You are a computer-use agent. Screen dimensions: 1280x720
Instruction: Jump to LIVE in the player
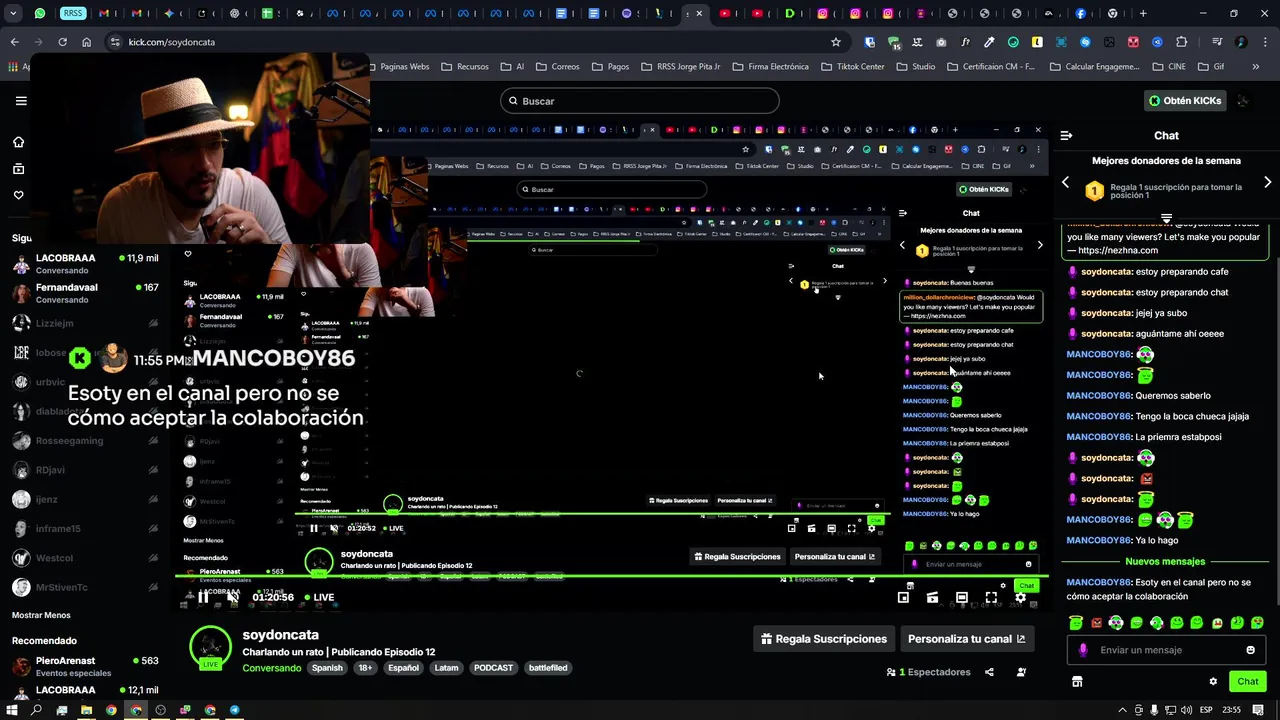pyautogui.click(x=320, y=597)
